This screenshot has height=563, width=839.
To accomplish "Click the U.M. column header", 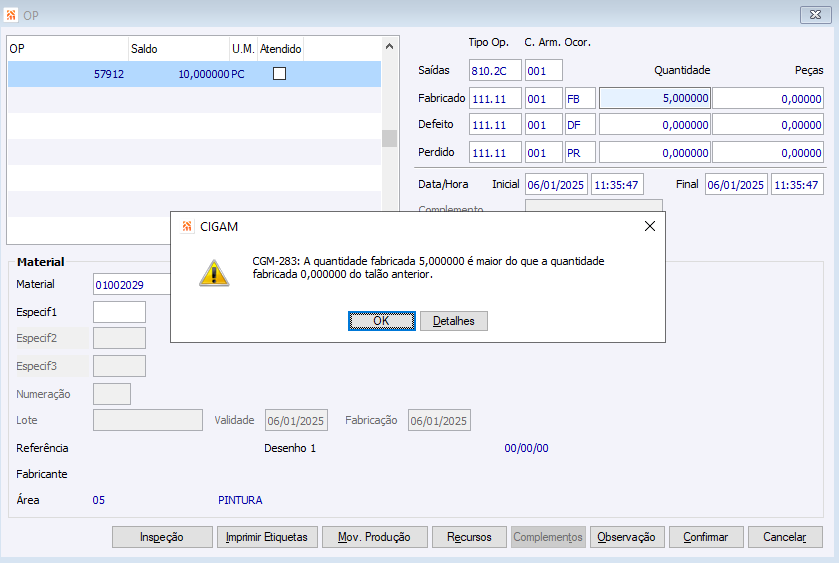I will click(243, 49).
